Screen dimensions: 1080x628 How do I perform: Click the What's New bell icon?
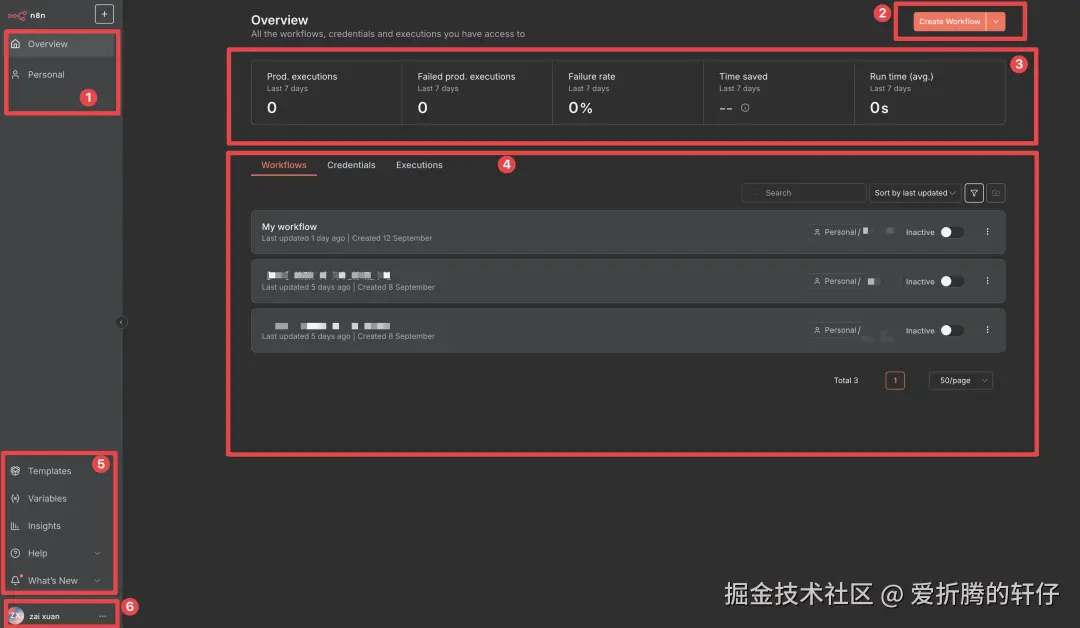point(15,580)
